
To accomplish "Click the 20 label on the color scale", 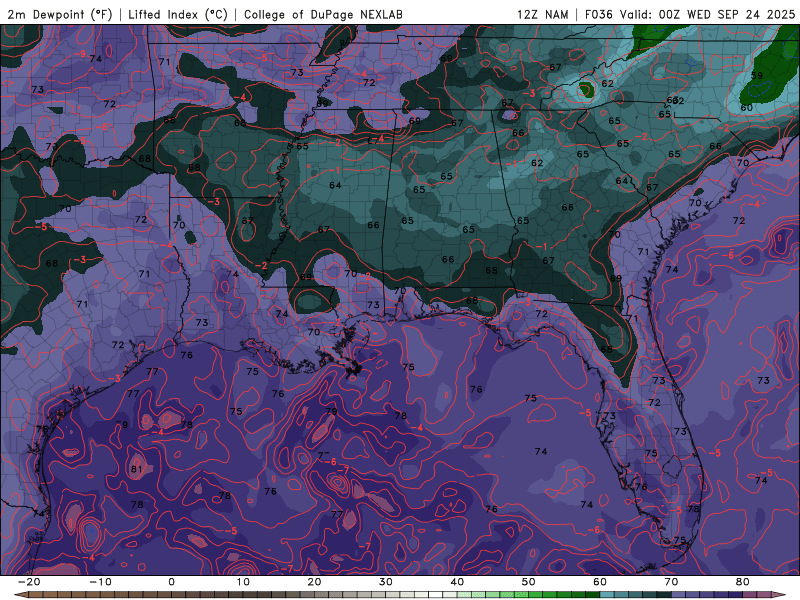I will tap(314, 582).
